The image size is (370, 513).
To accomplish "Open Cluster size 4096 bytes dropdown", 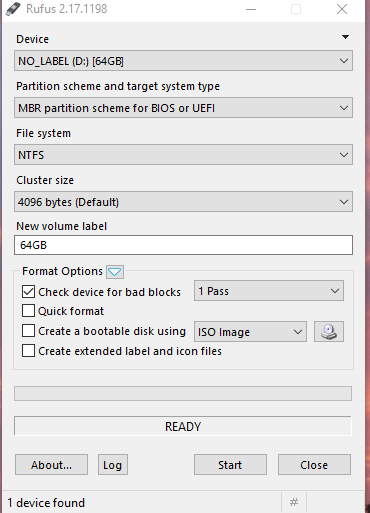I will point(183,202).
